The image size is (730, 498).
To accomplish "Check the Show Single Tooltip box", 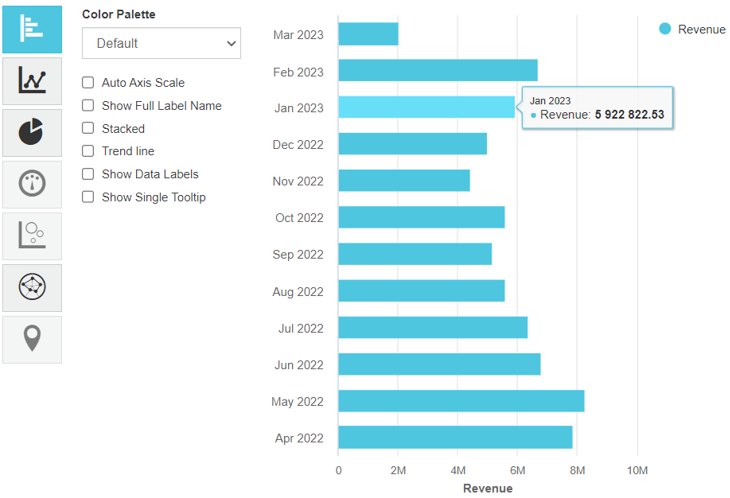I will click(88, 197).
